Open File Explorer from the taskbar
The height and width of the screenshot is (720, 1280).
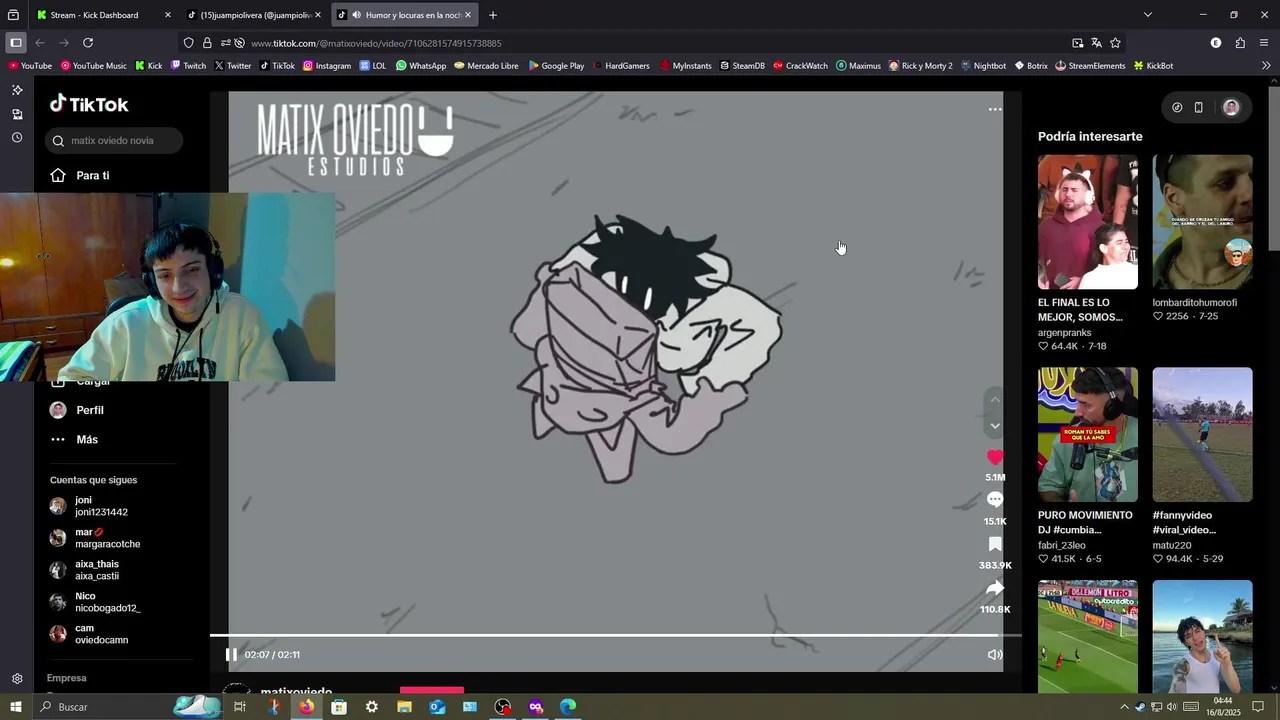tap(404, 707)
